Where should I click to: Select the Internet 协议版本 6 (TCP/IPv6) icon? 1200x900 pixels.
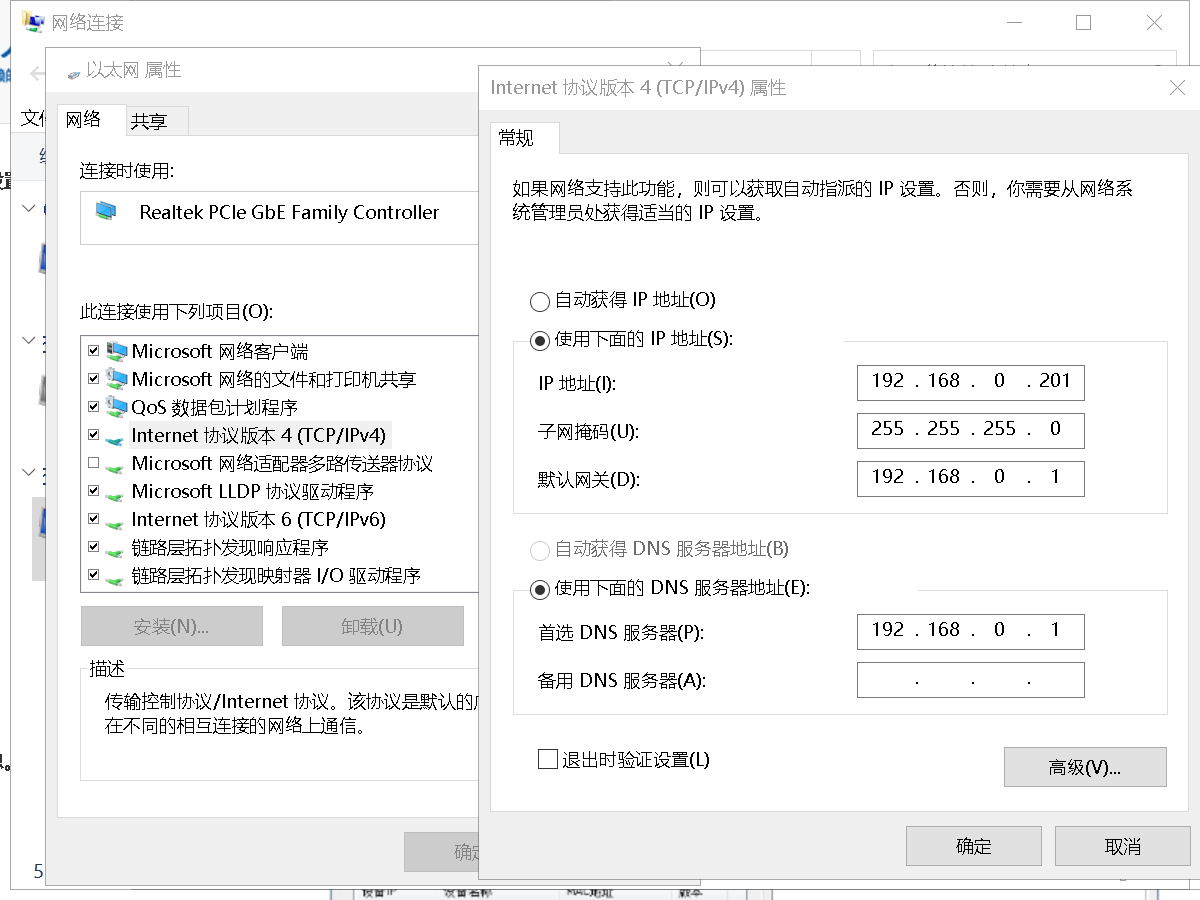(x=117, y=520)
